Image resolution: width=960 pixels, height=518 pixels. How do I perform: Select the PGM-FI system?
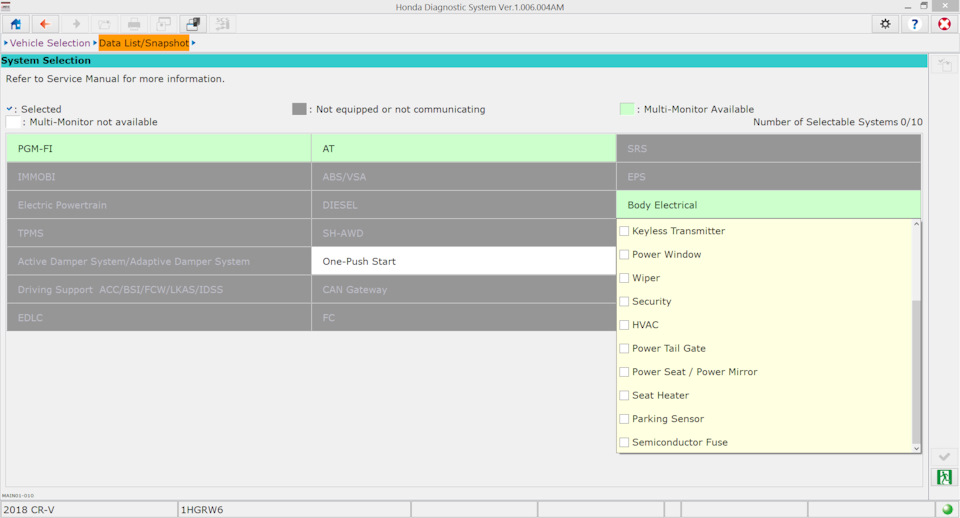(x=159, y=148)
